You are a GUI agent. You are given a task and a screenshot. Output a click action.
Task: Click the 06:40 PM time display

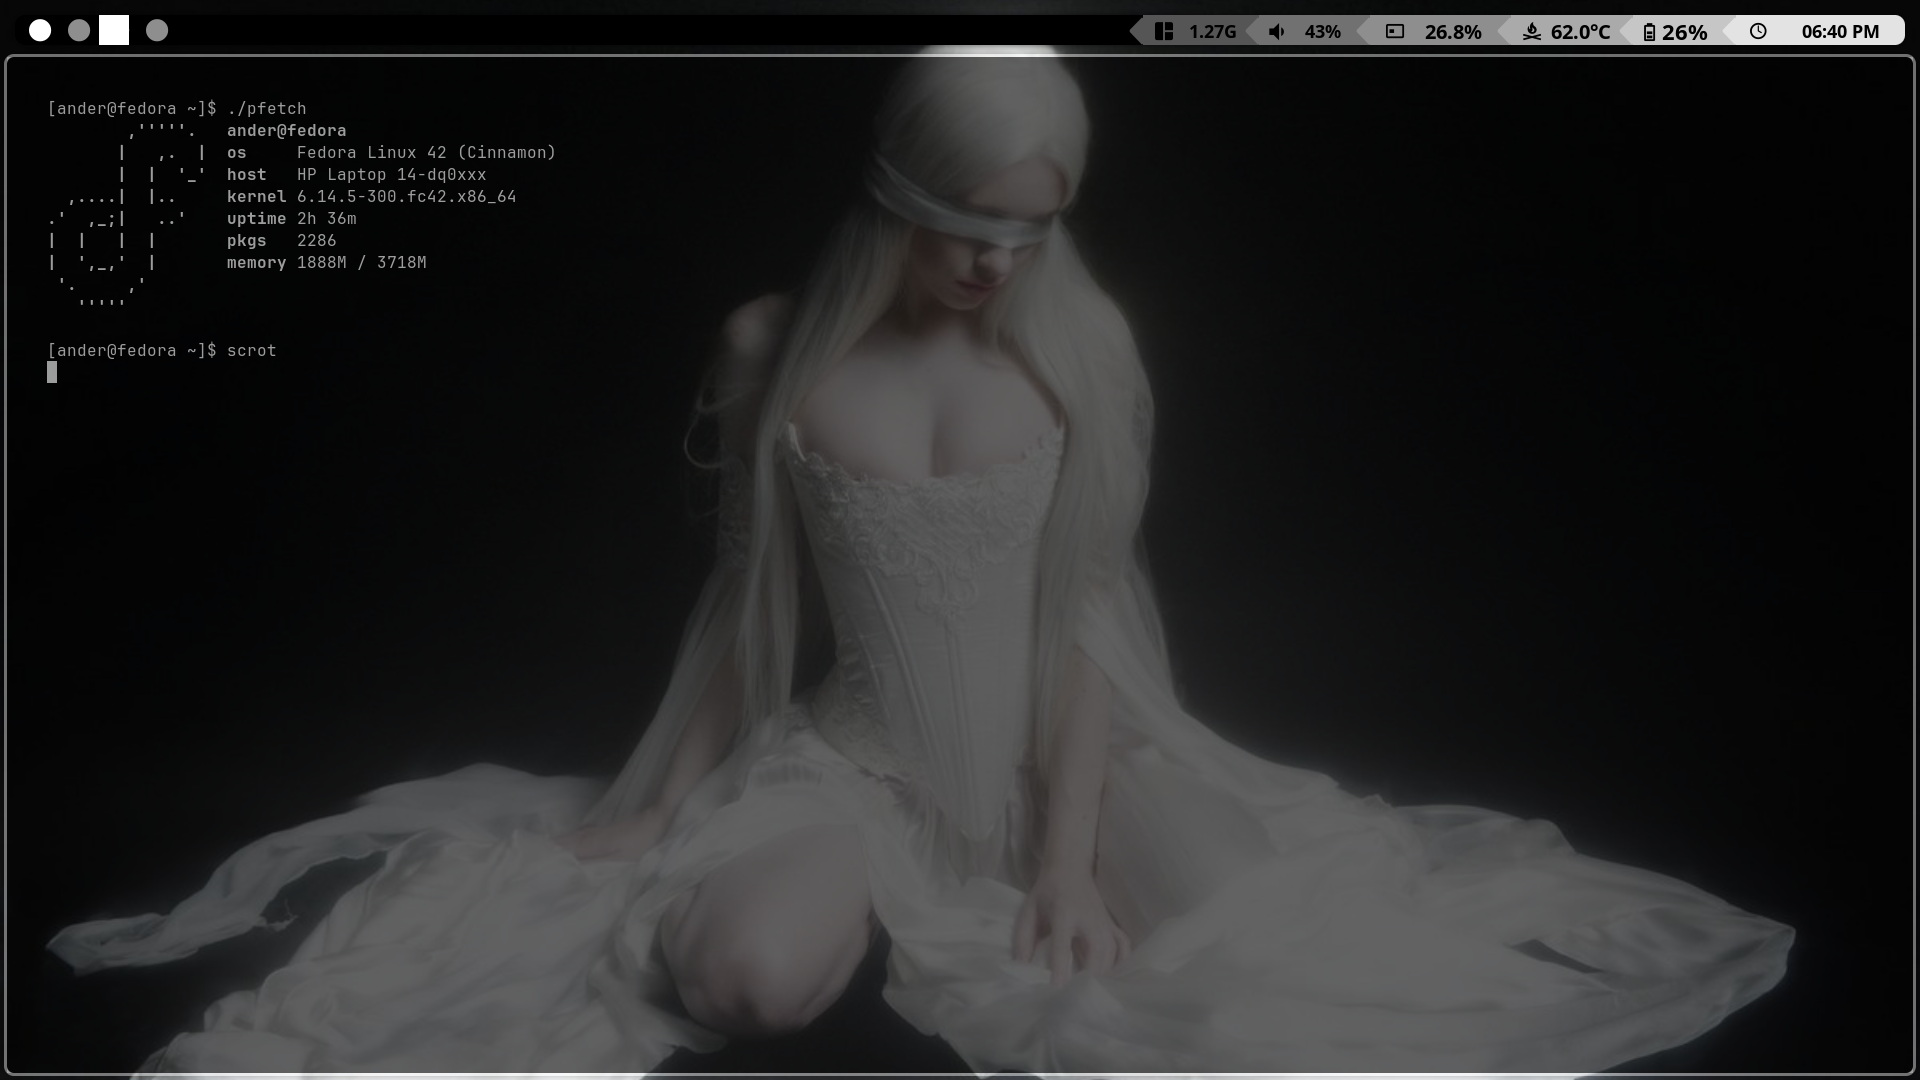1840,32
